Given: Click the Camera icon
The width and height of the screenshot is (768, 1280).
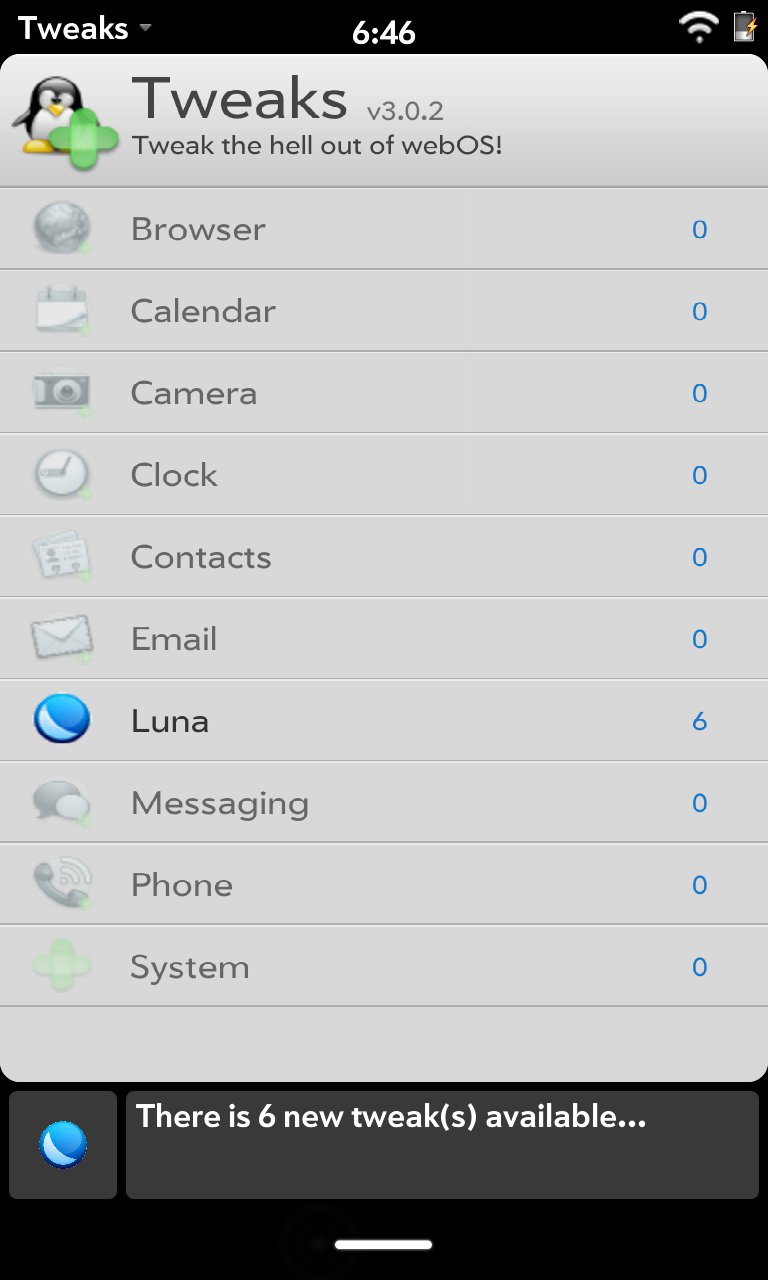Looking at the screenshot, I should point(62,393).
